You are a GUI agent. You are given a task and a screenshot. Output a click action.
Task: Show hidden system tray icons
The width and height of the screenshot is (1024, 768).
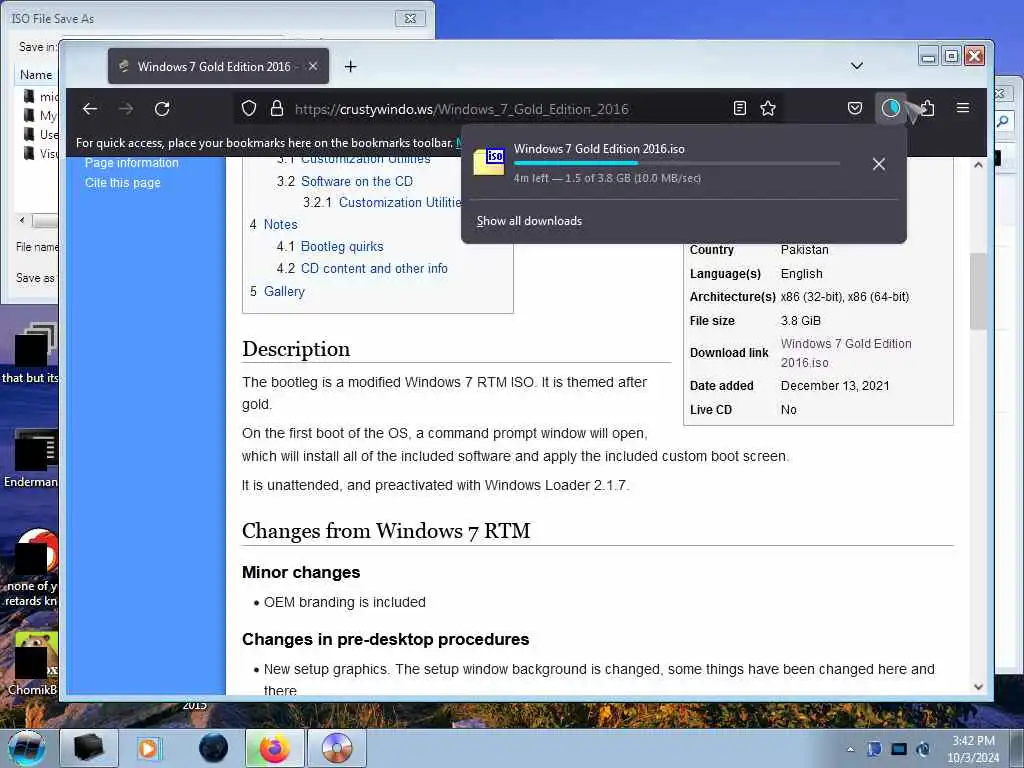click(x=850, y=749)
